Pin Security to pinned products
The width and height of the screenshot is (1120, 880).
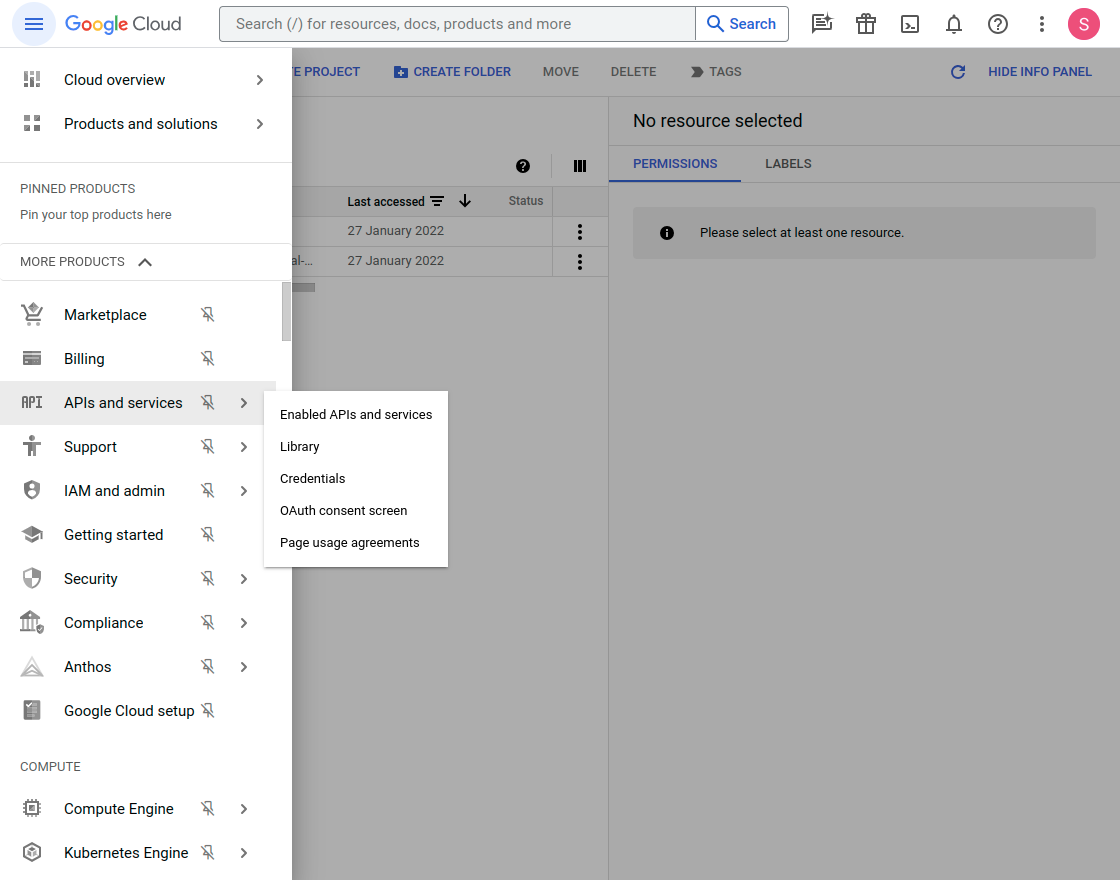pos(207,579)
